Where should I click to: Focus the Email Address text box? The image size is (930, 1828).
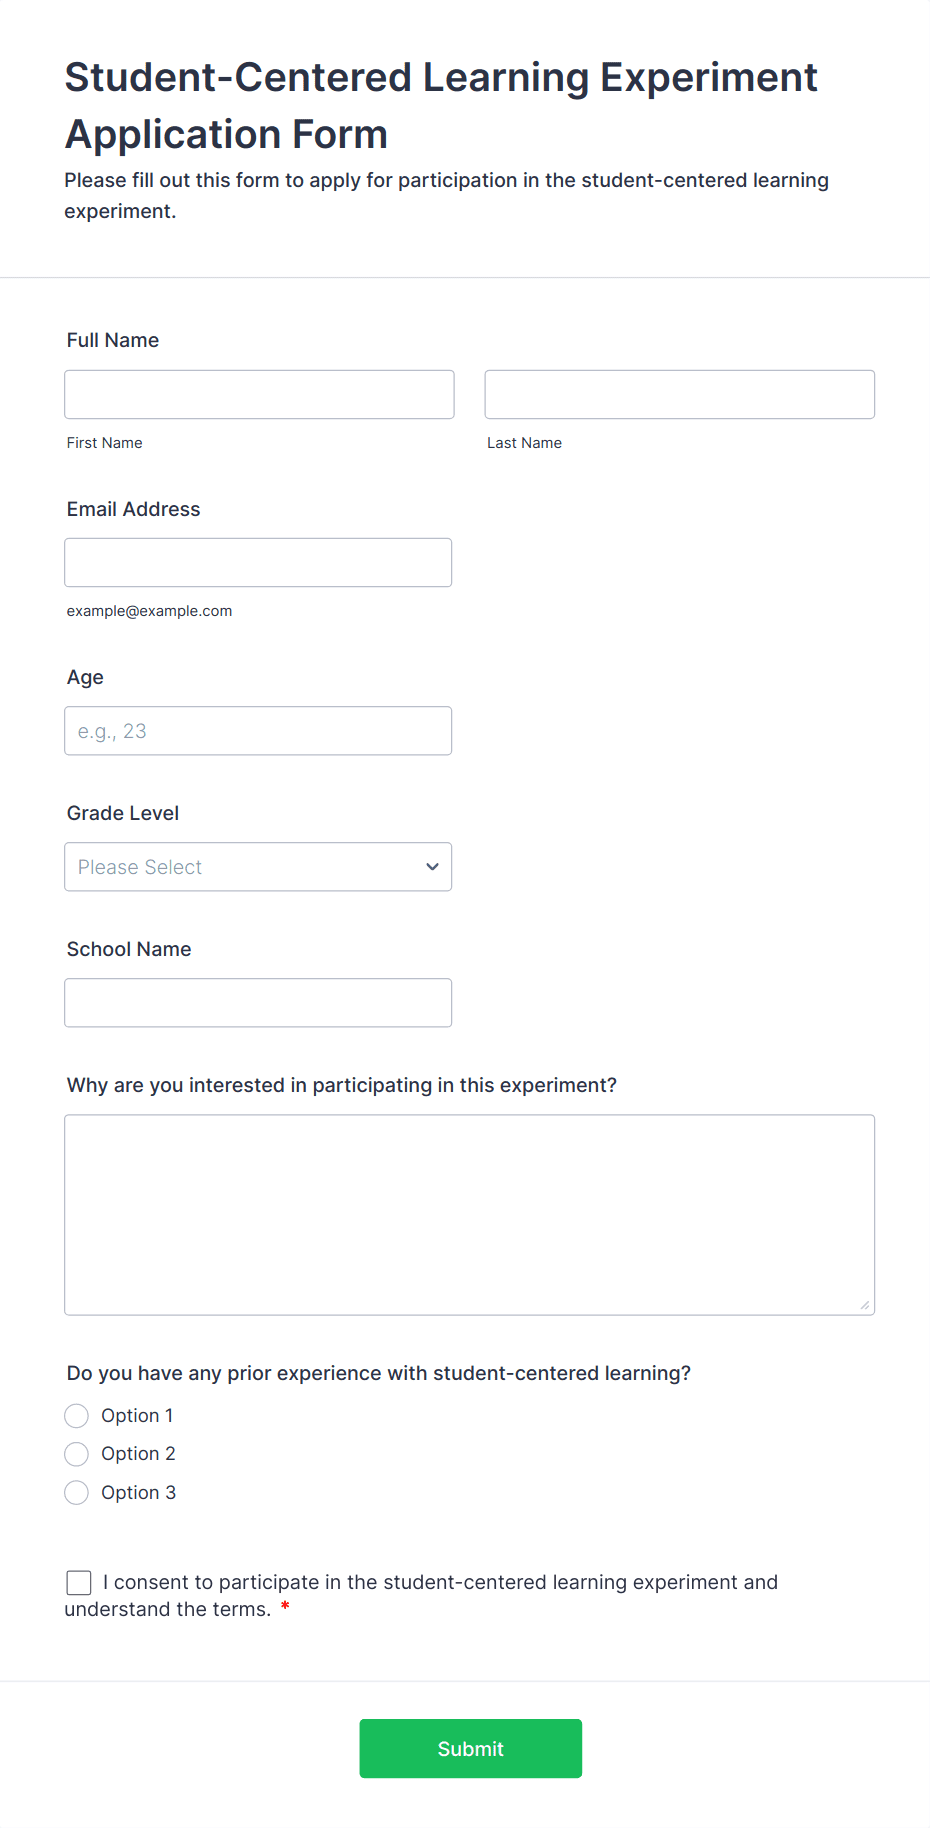pyautogui.click(x=258, y=562)
